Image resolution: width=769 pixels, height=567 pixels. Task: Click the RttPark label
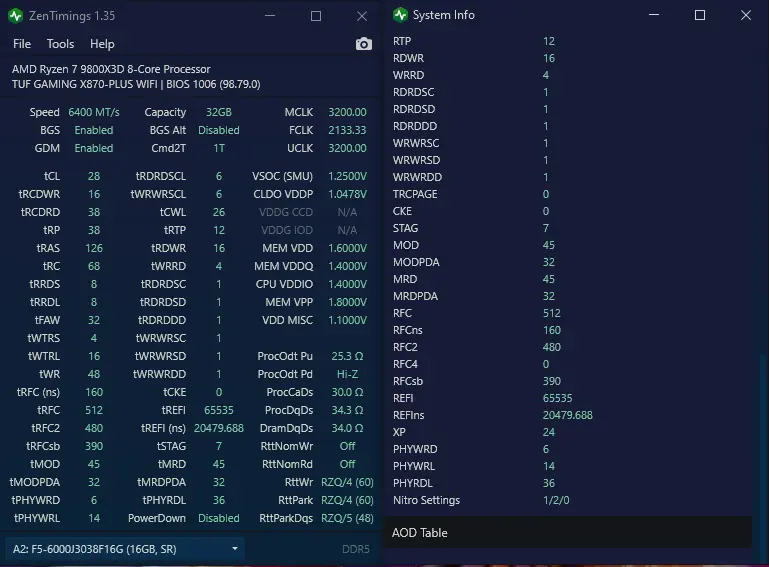pos(295,500)
